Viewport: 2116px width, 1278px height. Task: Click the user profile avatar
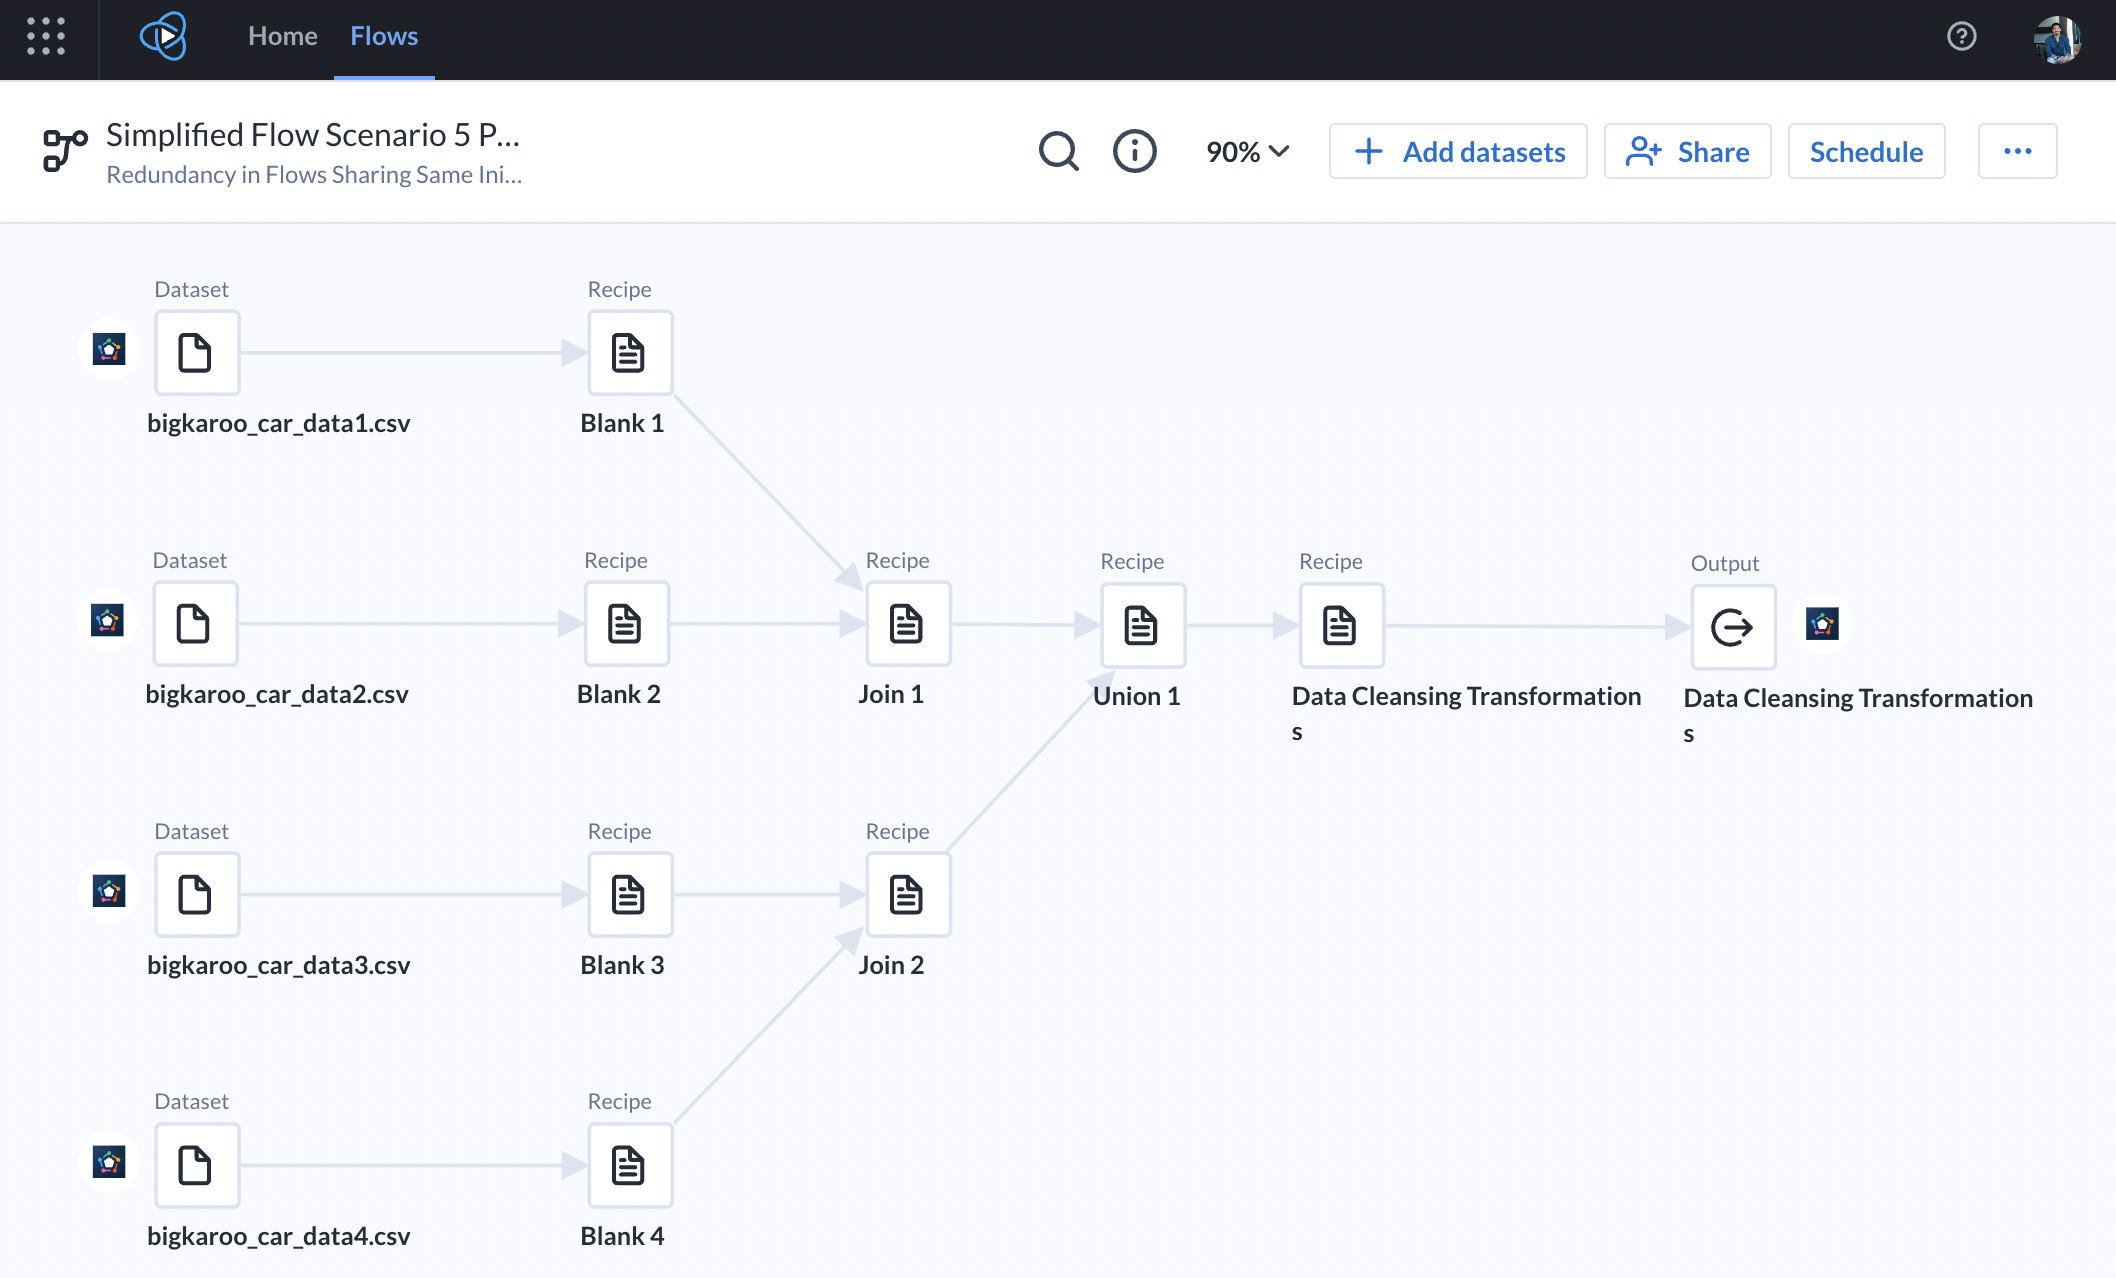[x=2057, y=39]
